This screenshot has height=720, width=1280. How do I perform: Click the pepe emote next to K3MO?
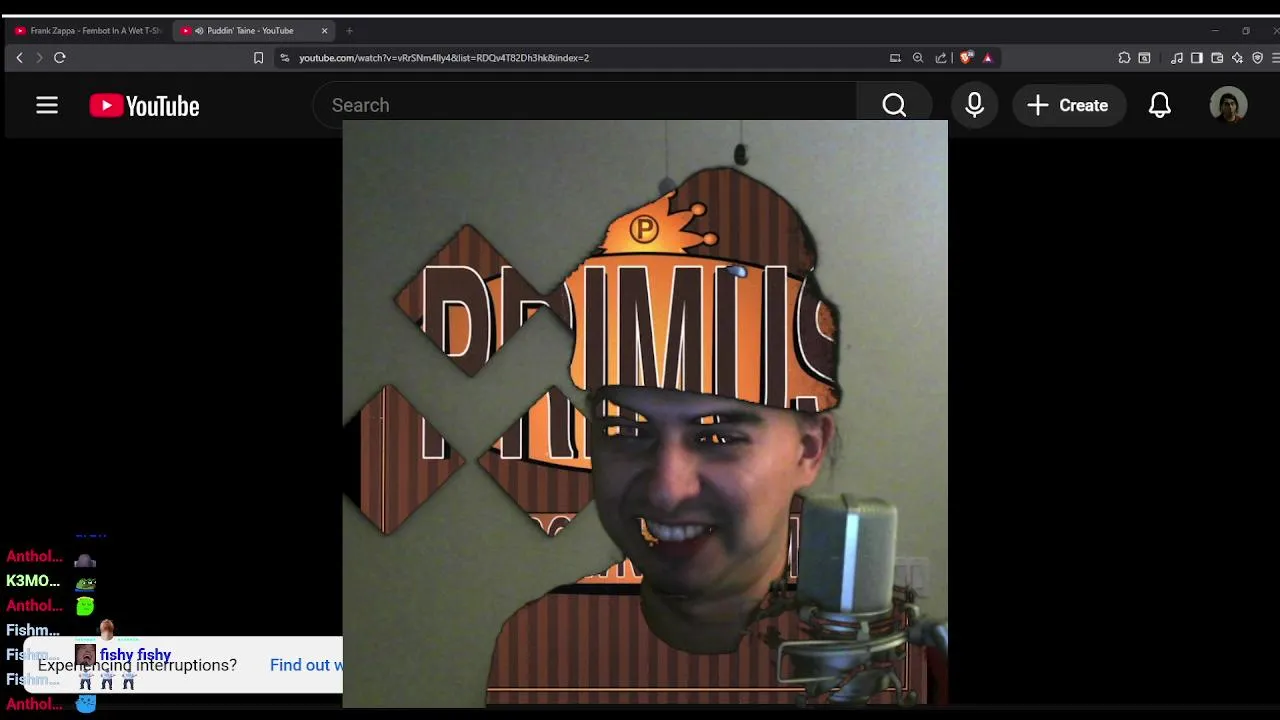pyautogui.click(x=86, y=582)
